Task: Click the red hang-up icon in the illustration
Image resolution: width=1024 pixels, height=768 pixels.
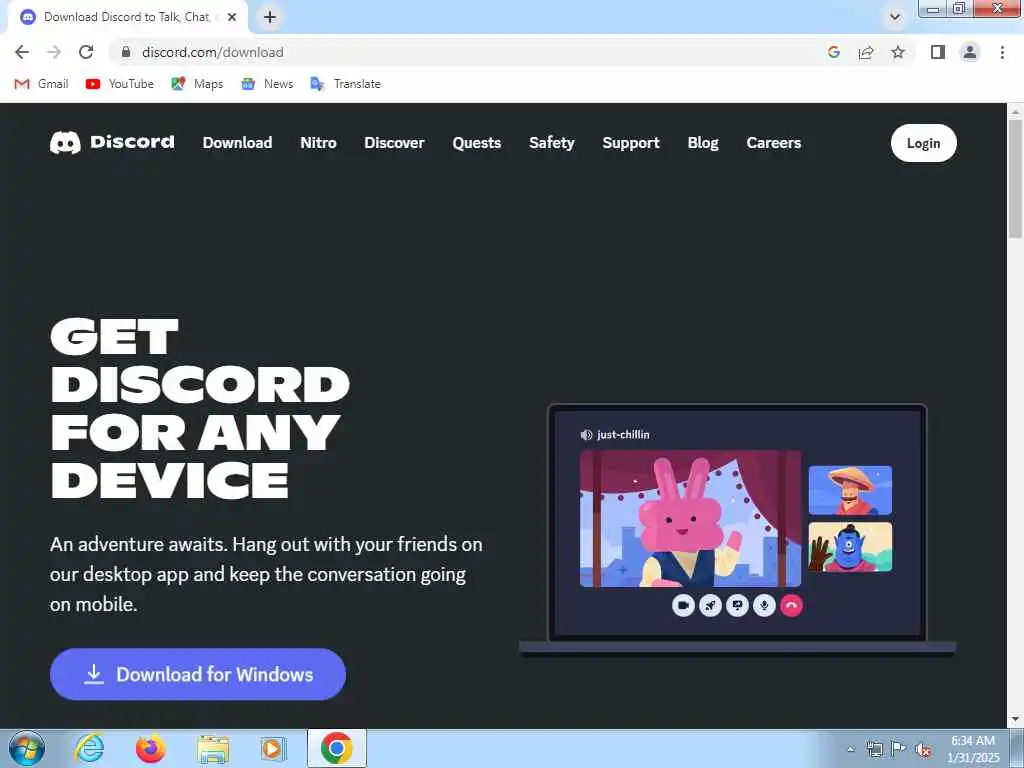Action: (792, 605)
